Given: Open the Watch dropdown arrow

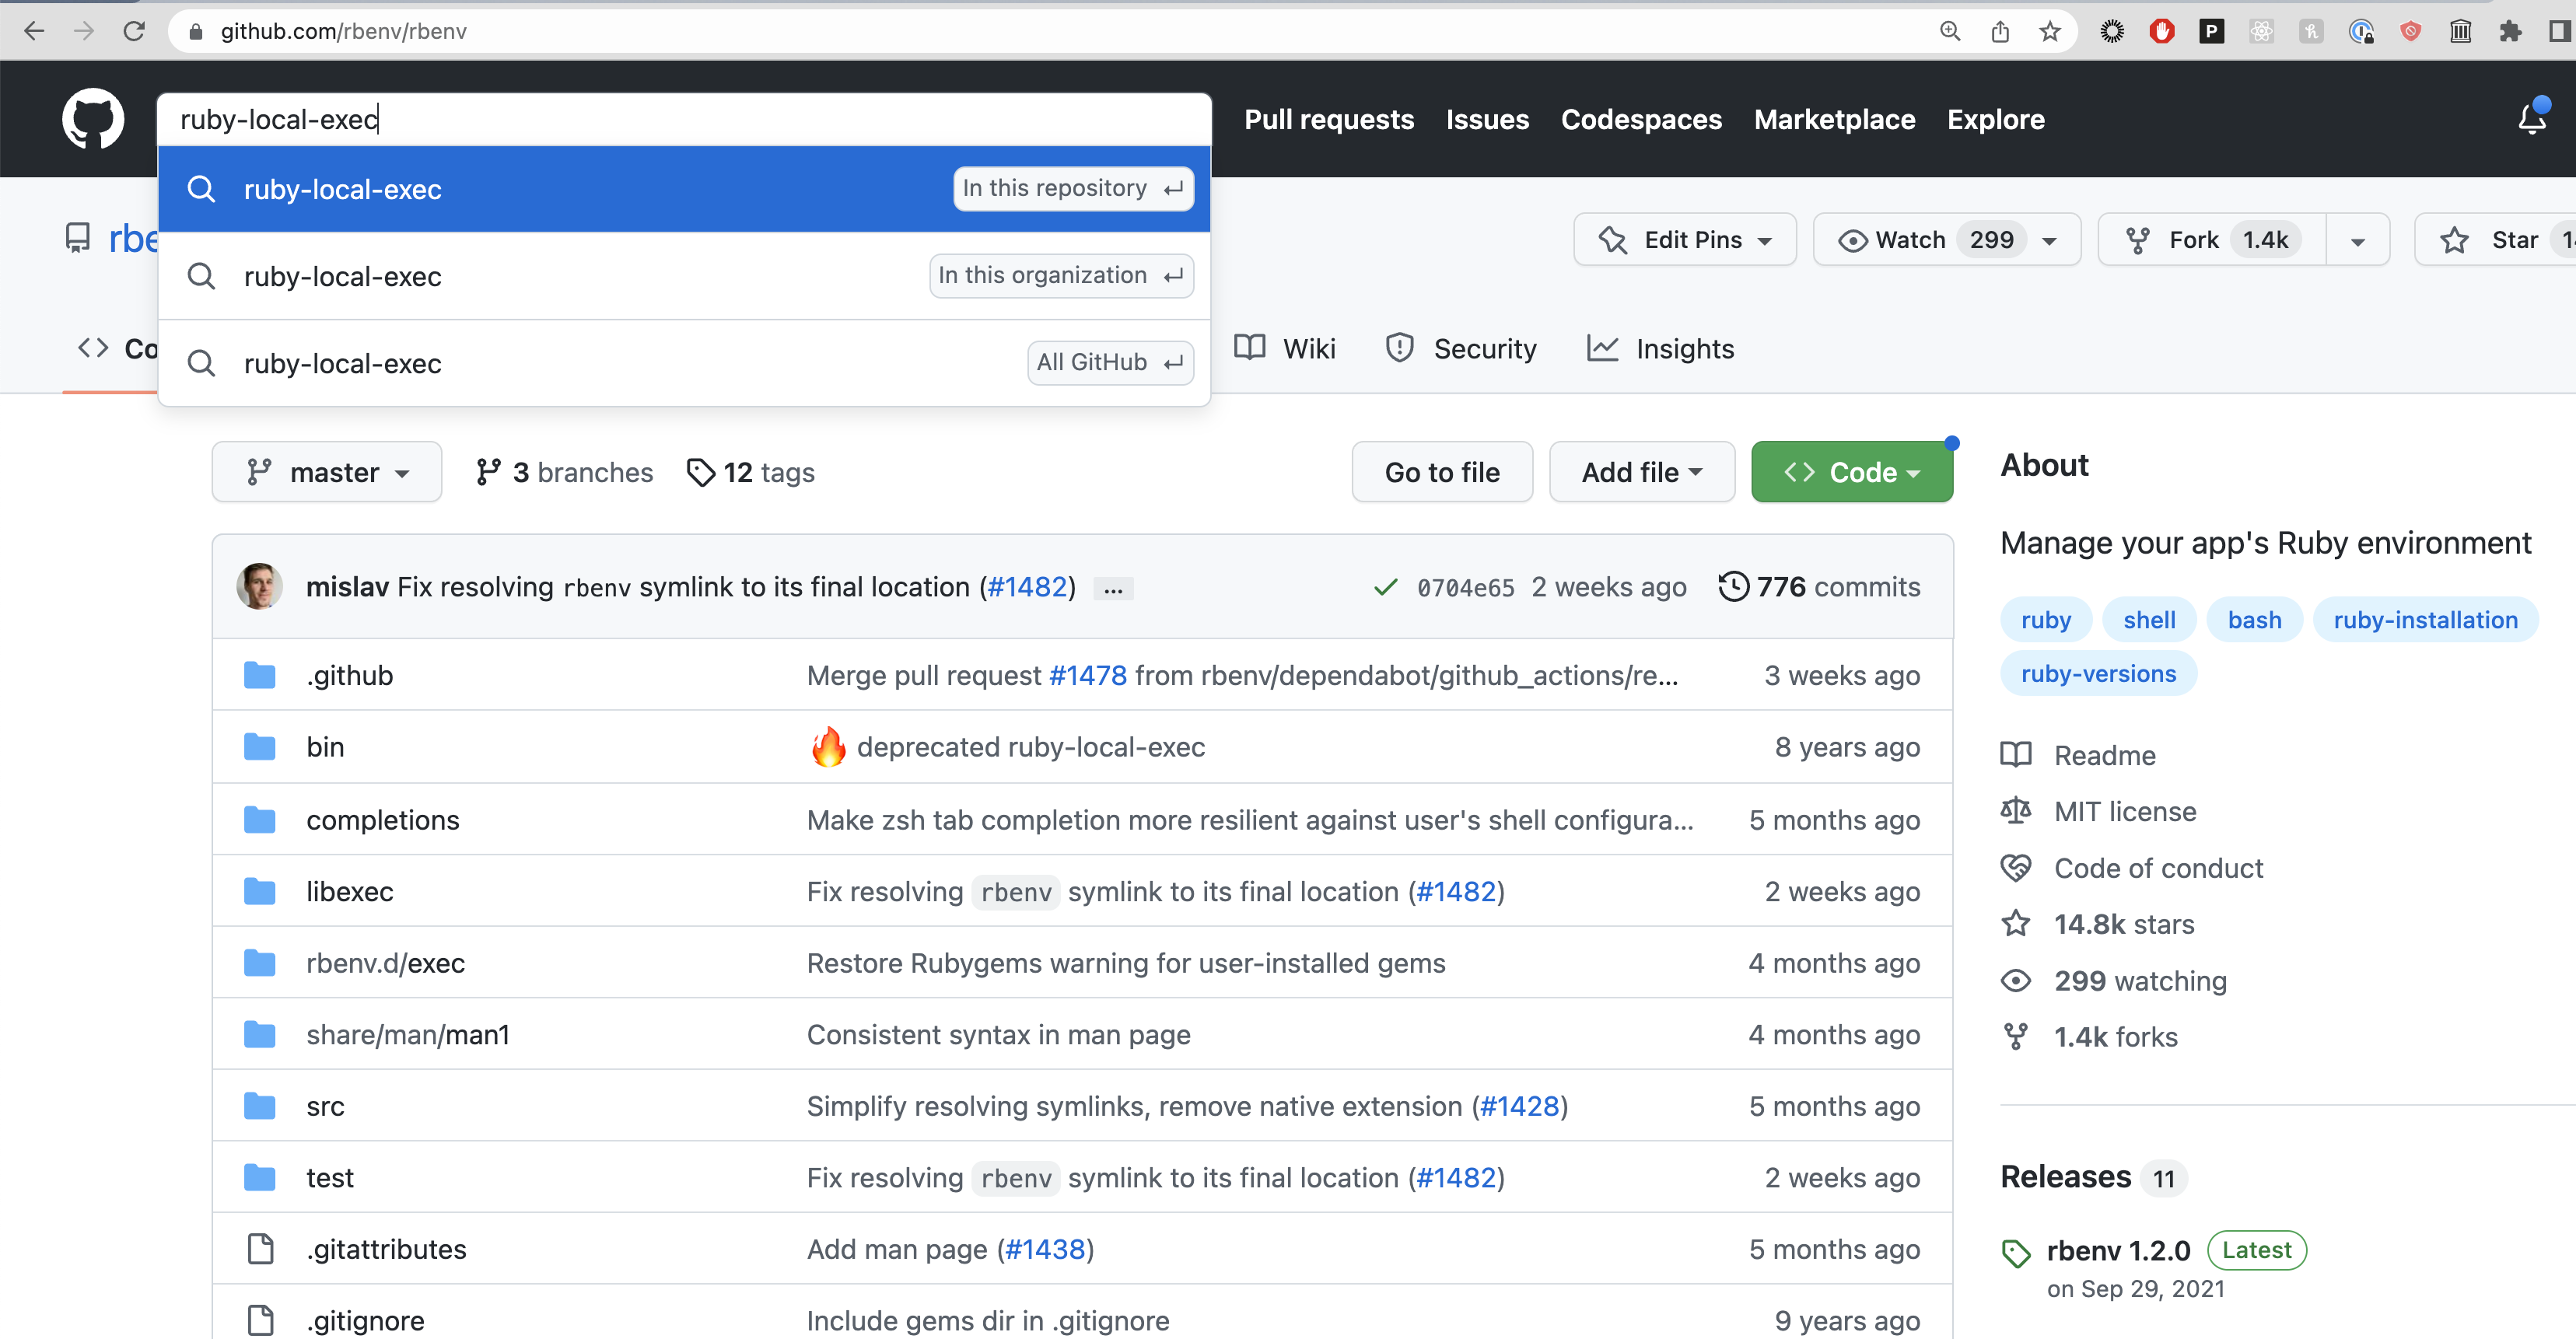Looking at the screenshot, I should tap(2050, 241).
